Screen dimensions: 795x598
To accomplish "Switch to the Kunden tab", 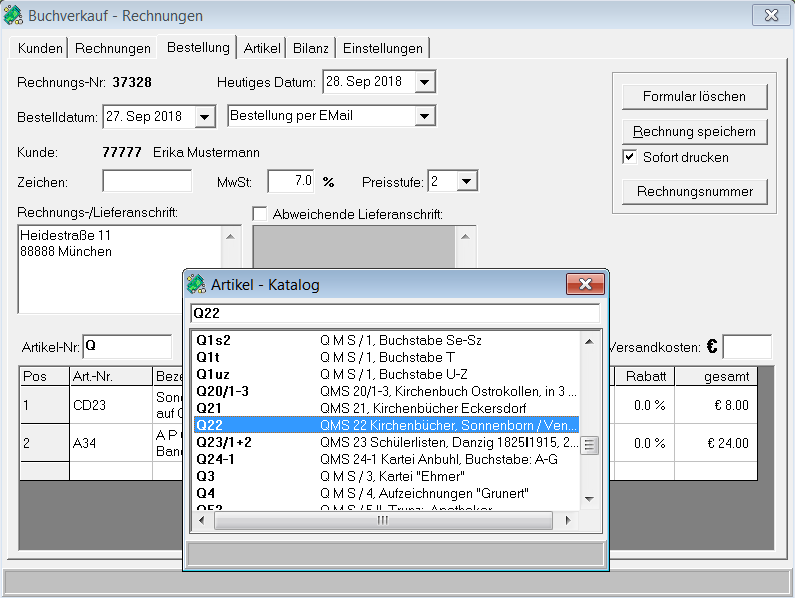I will pyautogui.click(x=40, y=48).
